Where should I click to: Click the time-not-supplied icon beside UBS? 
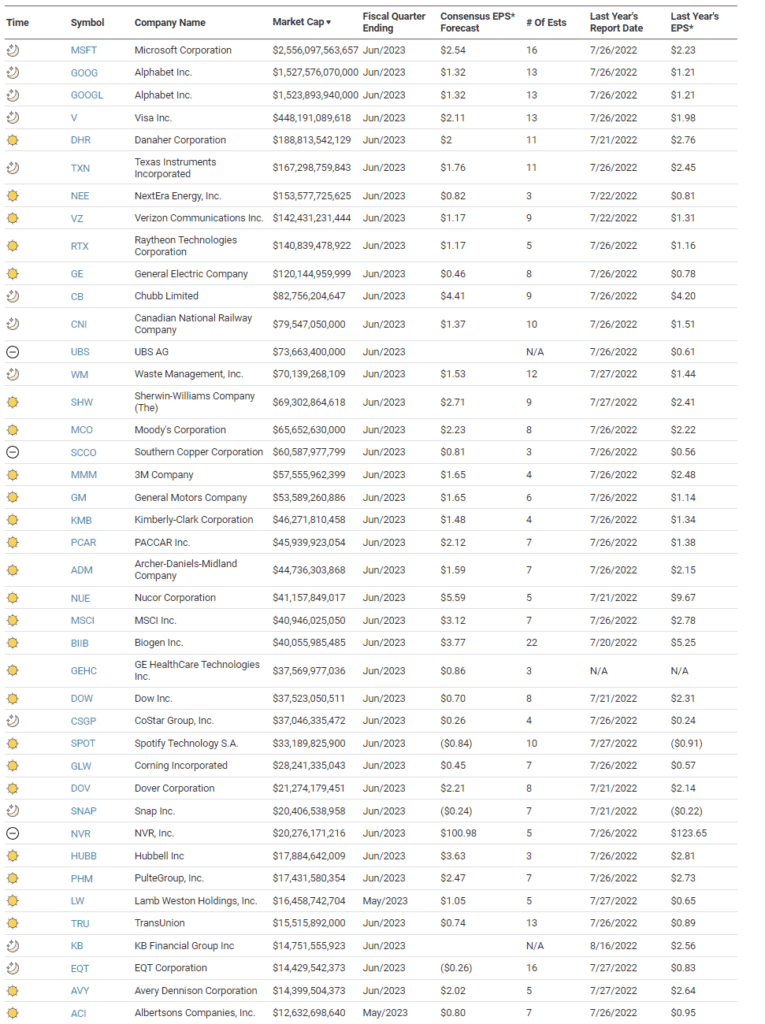click(x=12, y=352)
